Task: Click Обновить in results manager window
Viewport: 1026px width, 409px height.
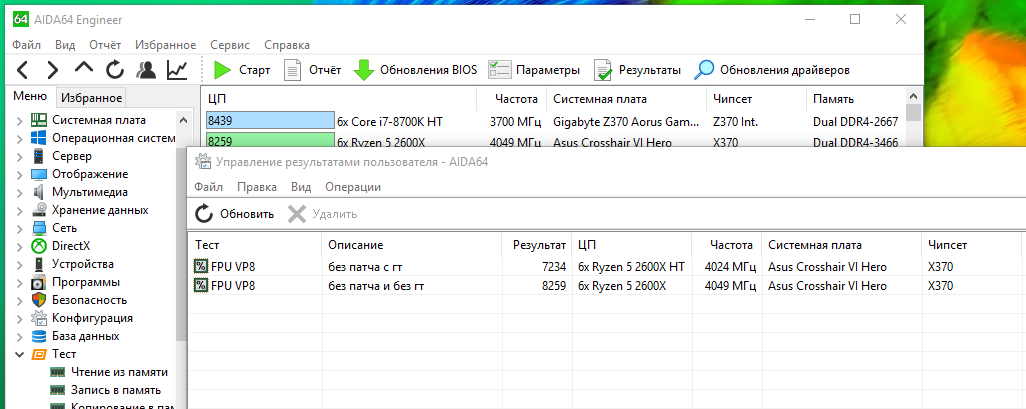Action: pos(235,214)
